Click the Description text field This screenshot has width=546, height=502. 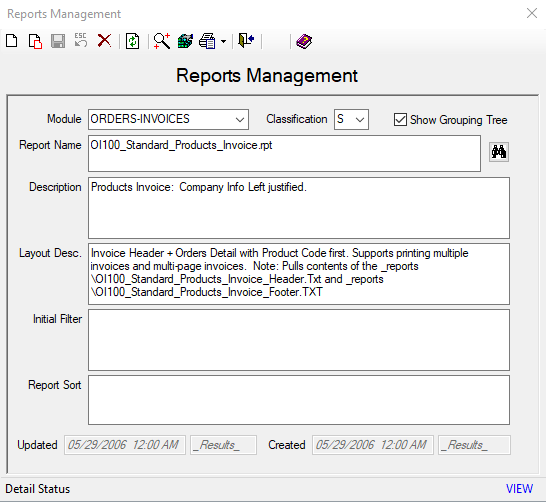(299, 208)
